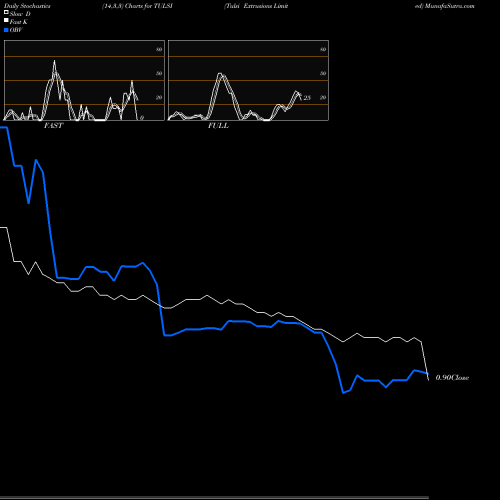Viewport: 500px width, 500px height.
Task: Click the 'FAST' chart label
Action: (x=54, y=126)
